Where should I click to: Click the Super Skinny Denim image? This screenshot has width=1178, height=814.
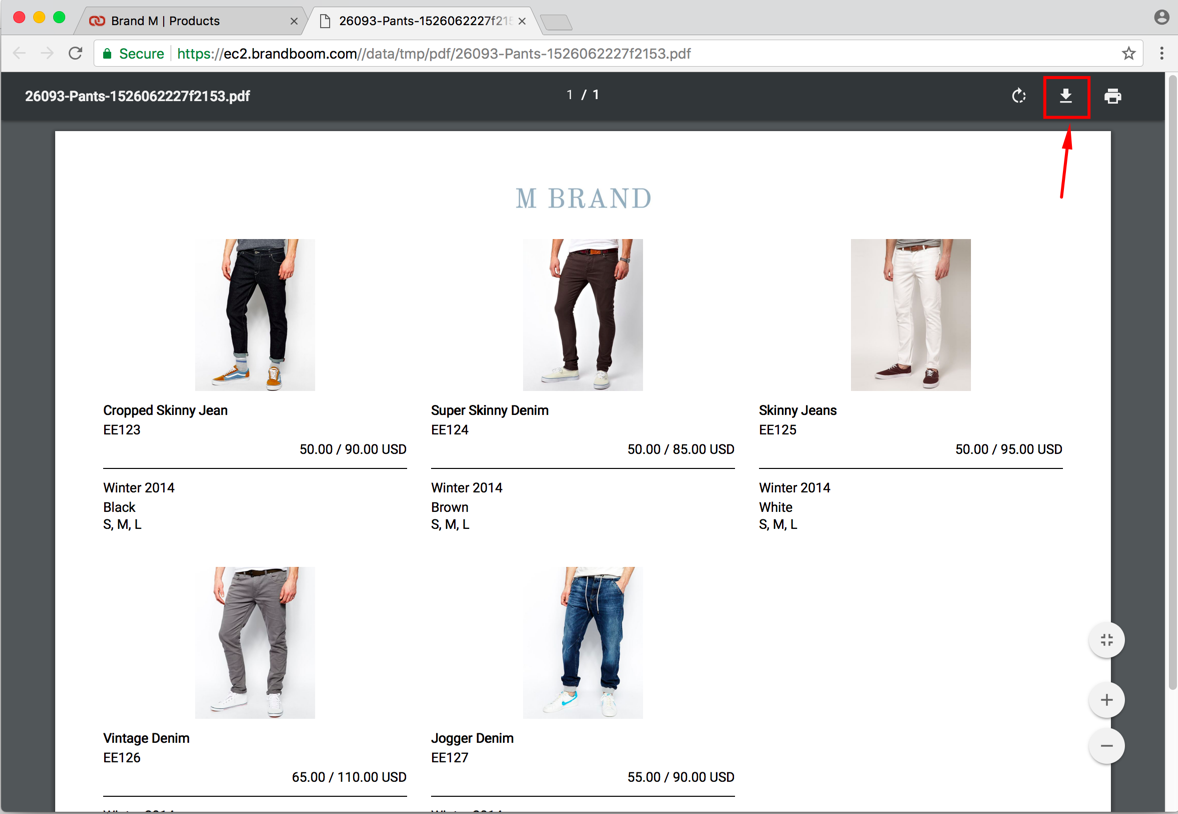coord(583,315)
